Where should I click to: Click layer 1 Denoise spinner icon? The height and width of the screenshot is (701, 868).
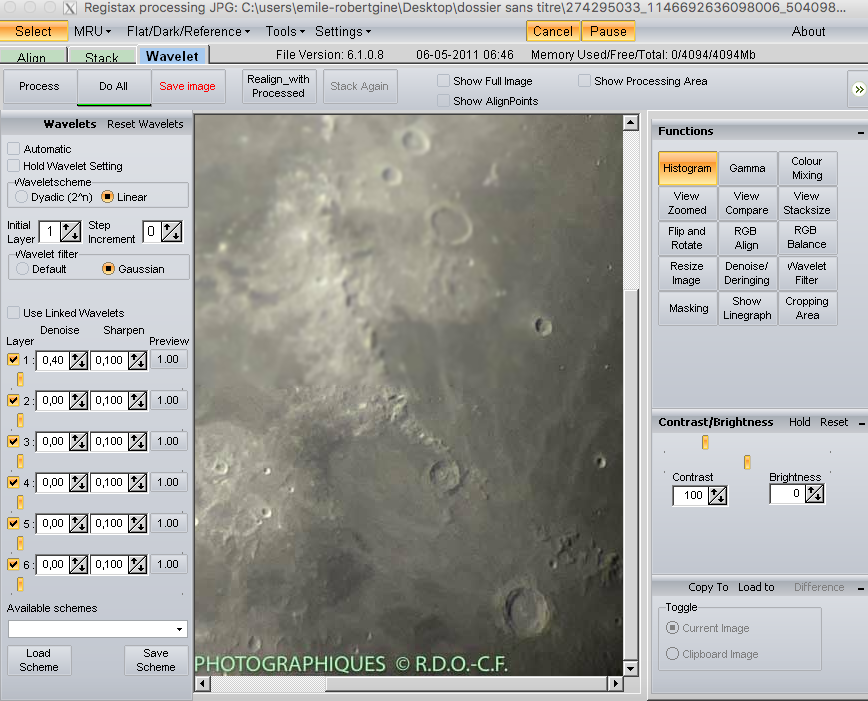coord(79,360)
